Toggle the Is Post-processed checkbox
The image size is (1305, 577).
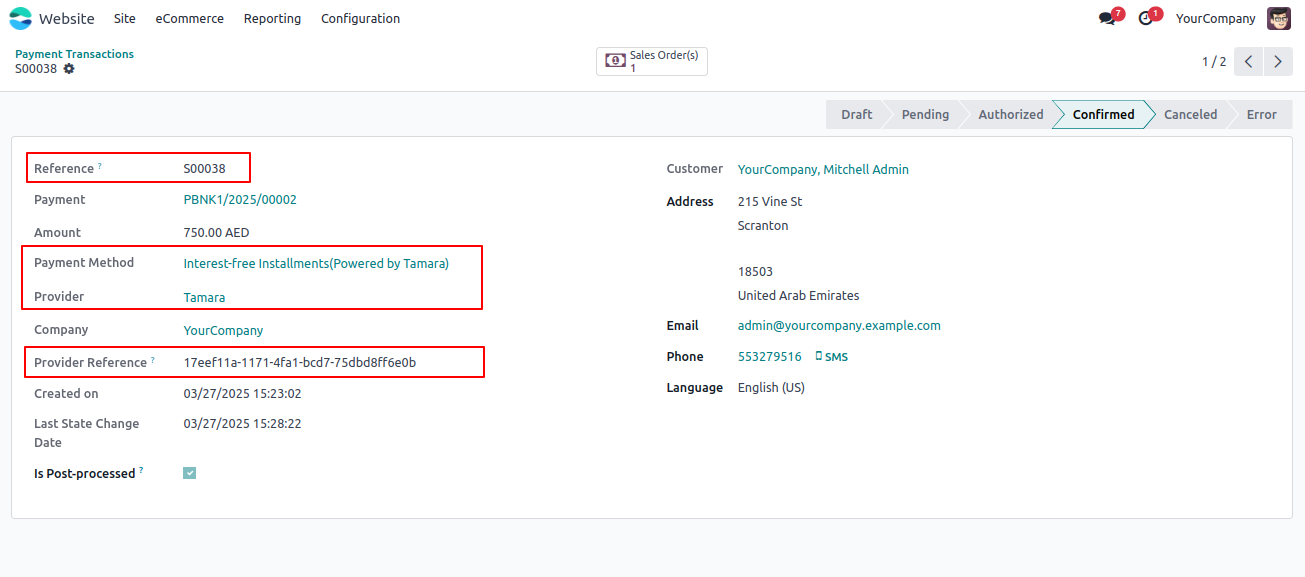(x=190, y=473)
